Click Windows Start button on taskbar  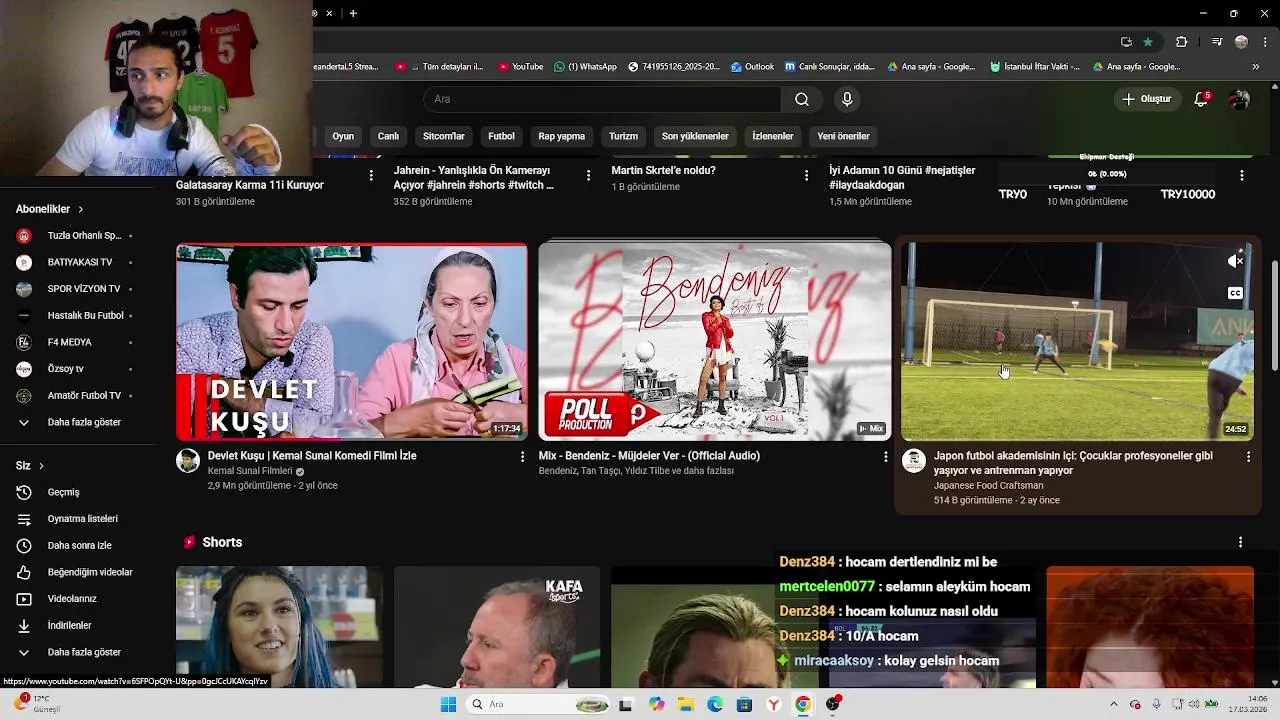coord(448,704)
